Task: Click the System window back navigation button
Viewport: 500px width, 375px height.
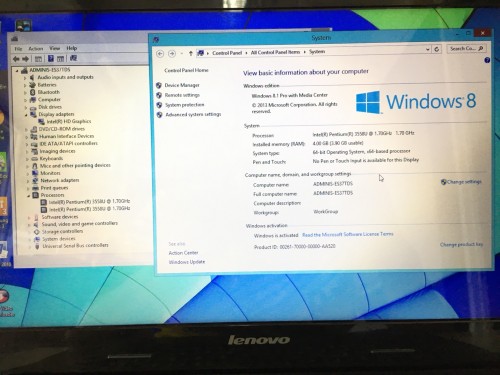Action: [160, 54]
